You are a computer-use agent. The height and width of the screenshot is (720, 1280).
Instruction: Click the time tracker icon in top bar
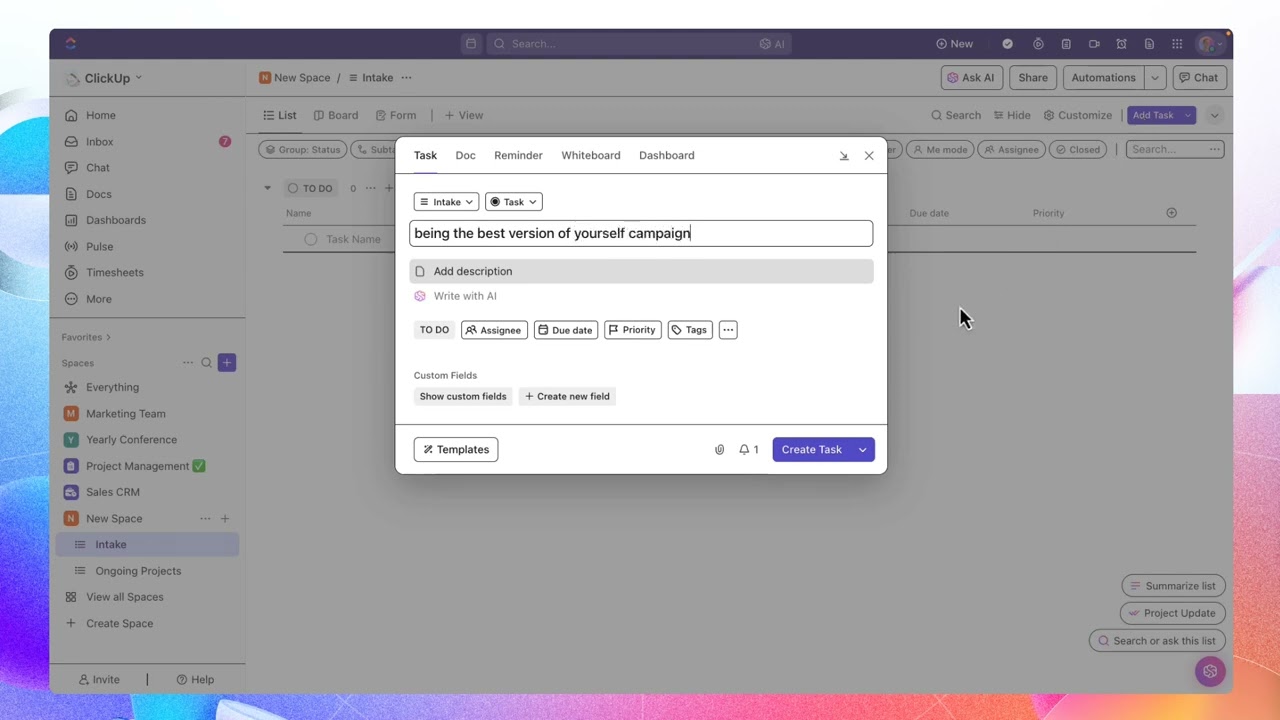1038,44
